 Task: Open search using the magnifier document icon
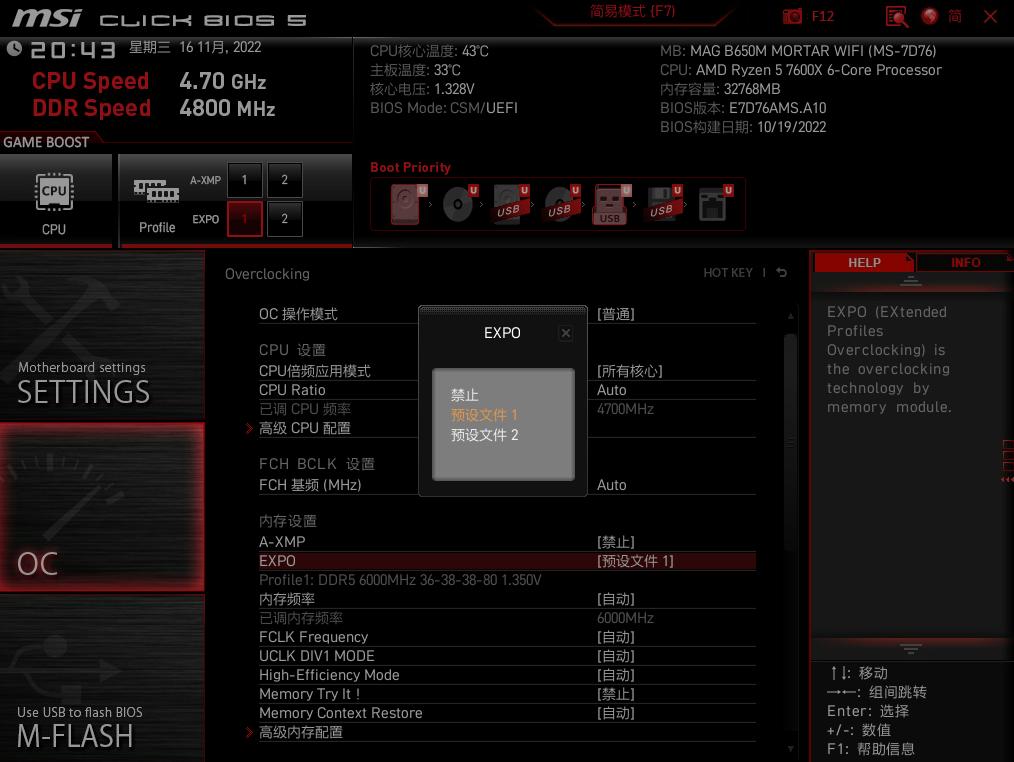pyautogui.click(x=896, y=17)
